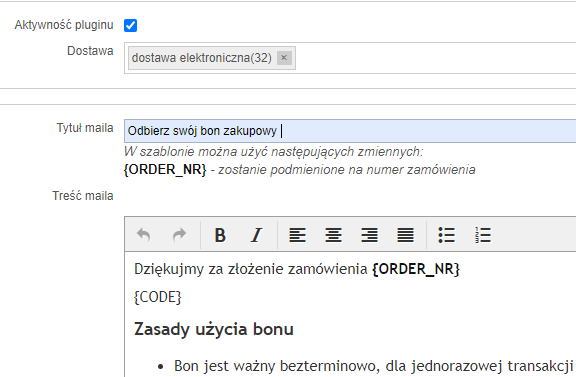Click the Tytuł maila input field

(350, 131)
